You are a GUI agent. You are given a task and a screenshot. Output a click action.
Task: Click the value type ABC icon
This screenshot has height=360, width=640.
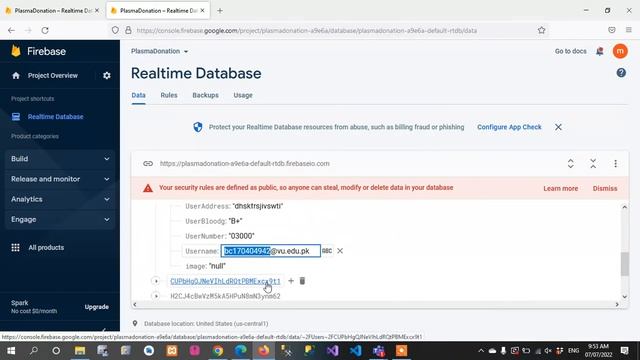tap(327, 251)
